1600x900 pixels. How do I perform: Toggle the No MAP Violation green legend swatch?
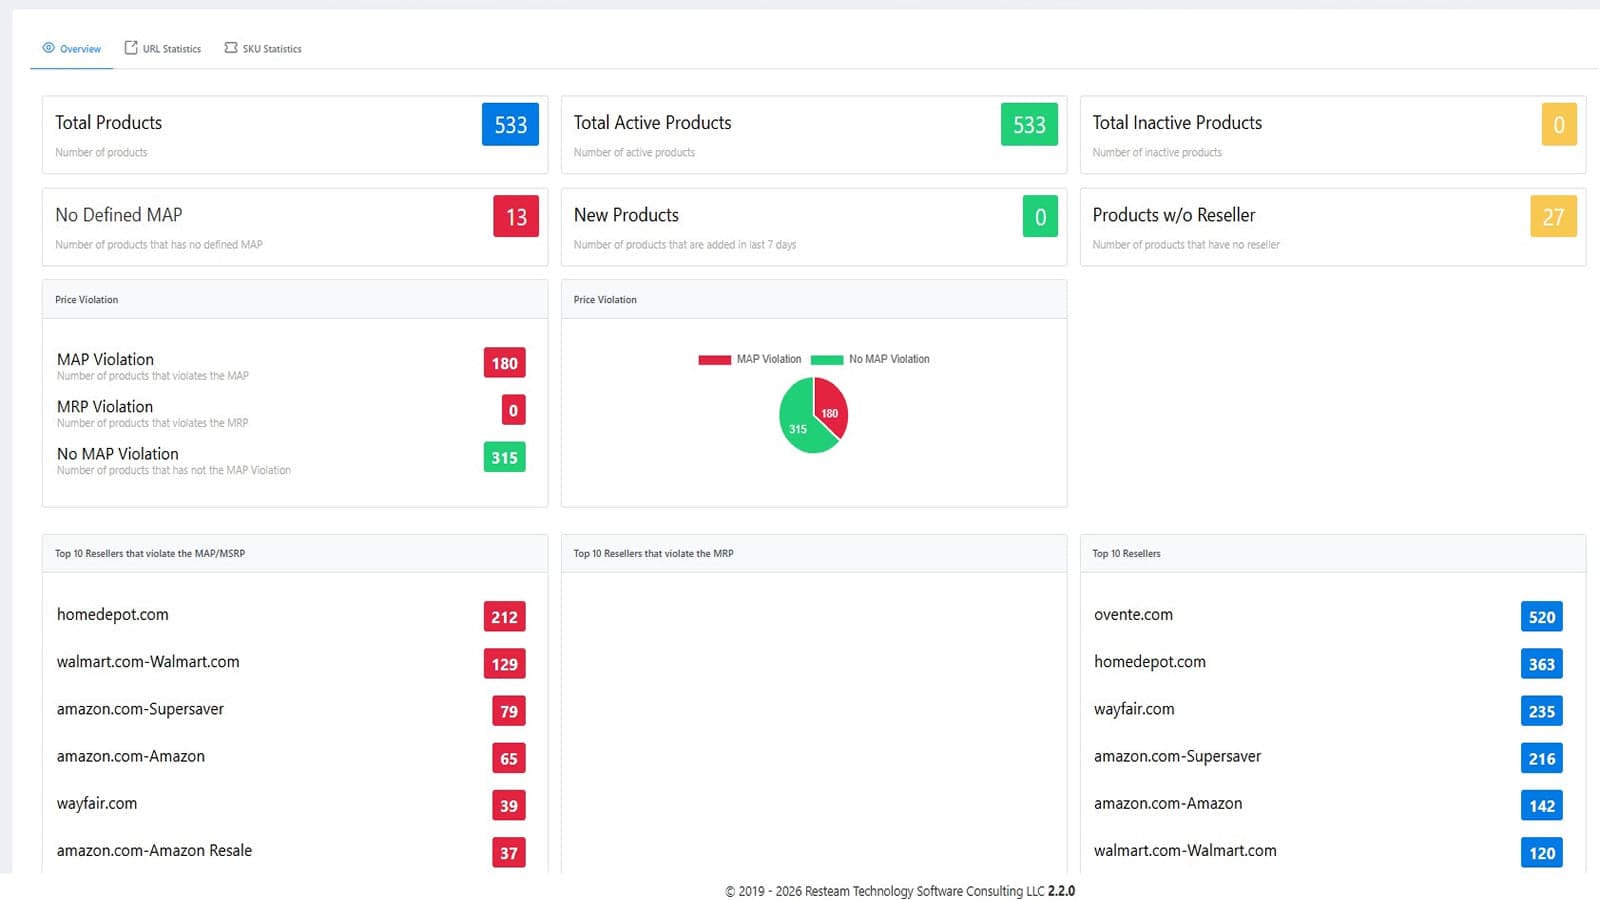click(x=826, y=360)
